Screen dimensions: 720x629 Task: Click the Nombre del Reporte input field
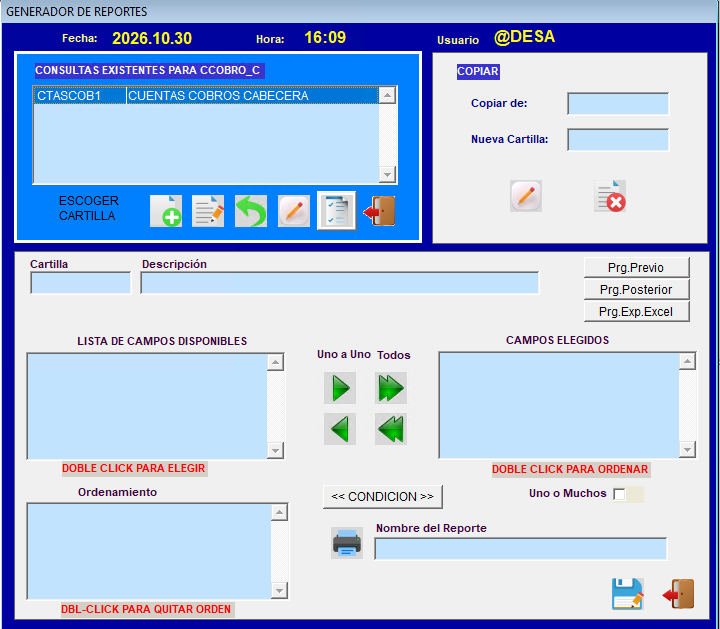click(521, 549)
